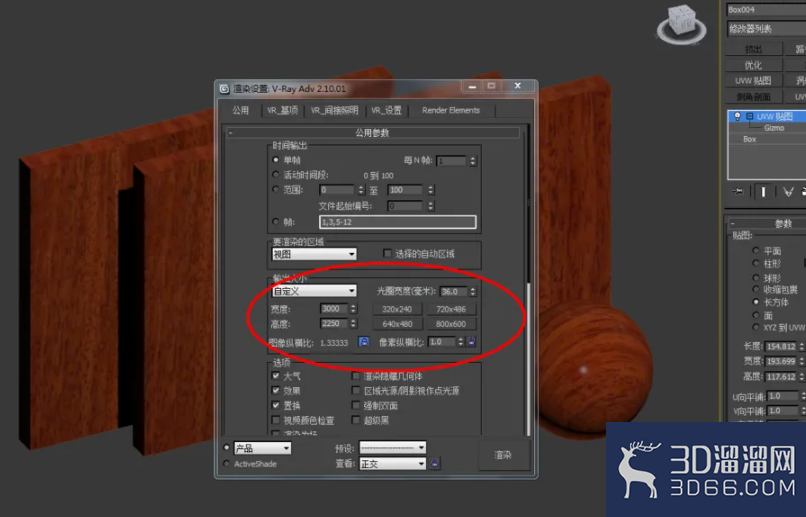The image size is (806, 517).
Task: Enable 超级黑 checkbox
Action: 356,420
